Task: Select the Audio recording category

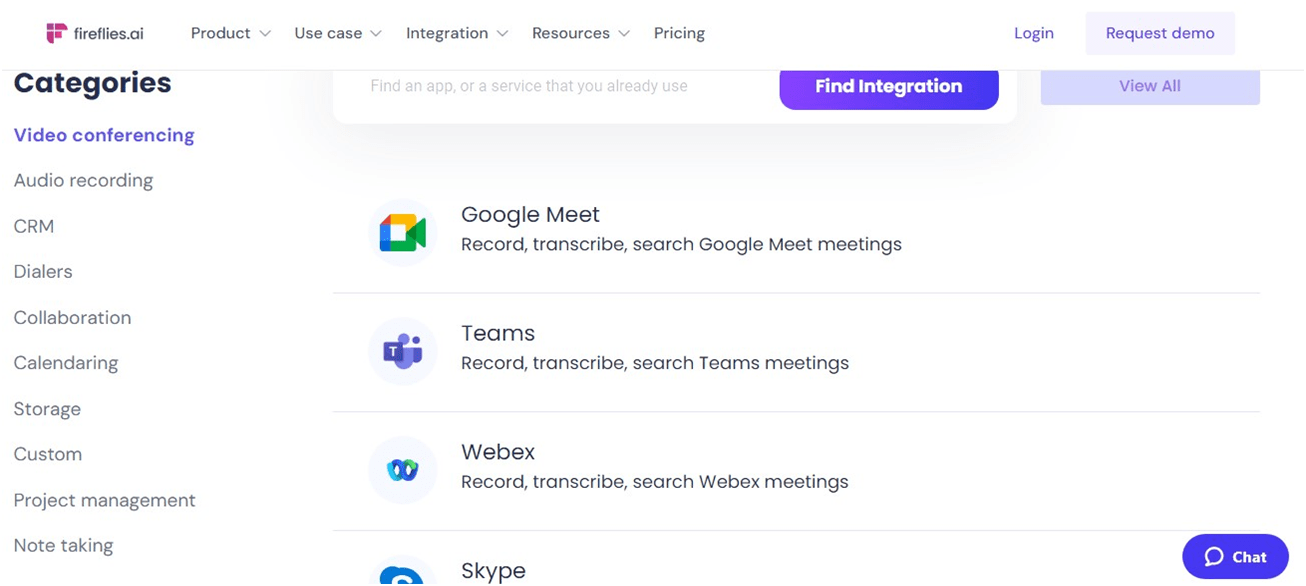Action: point(83,181)
